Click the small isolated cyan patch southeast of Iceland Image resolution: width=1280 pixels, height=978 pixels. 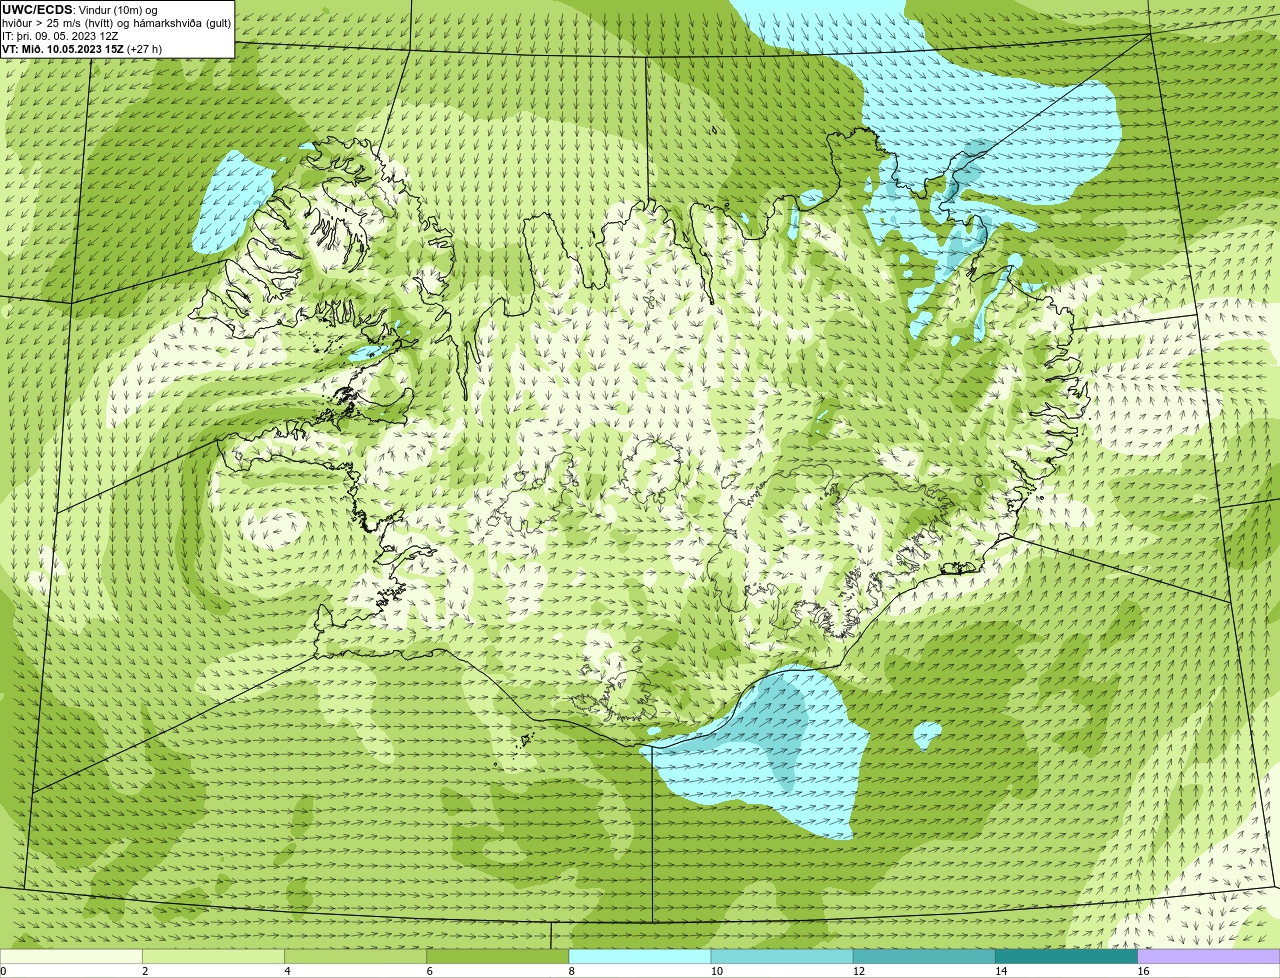click(x=929, y=736)
